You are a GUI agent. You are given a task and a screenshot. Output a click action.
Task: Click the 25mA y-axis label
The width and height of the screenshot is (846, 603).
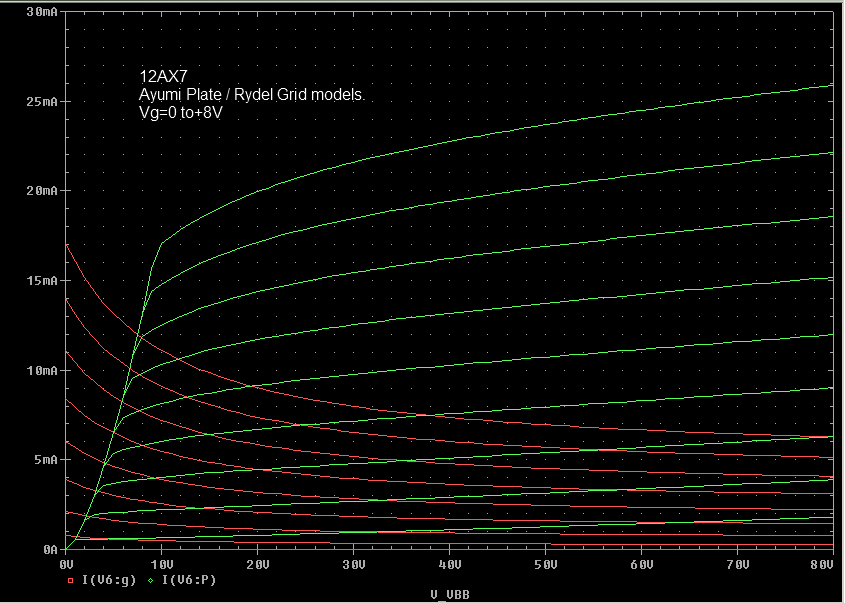tap(42, 101)
